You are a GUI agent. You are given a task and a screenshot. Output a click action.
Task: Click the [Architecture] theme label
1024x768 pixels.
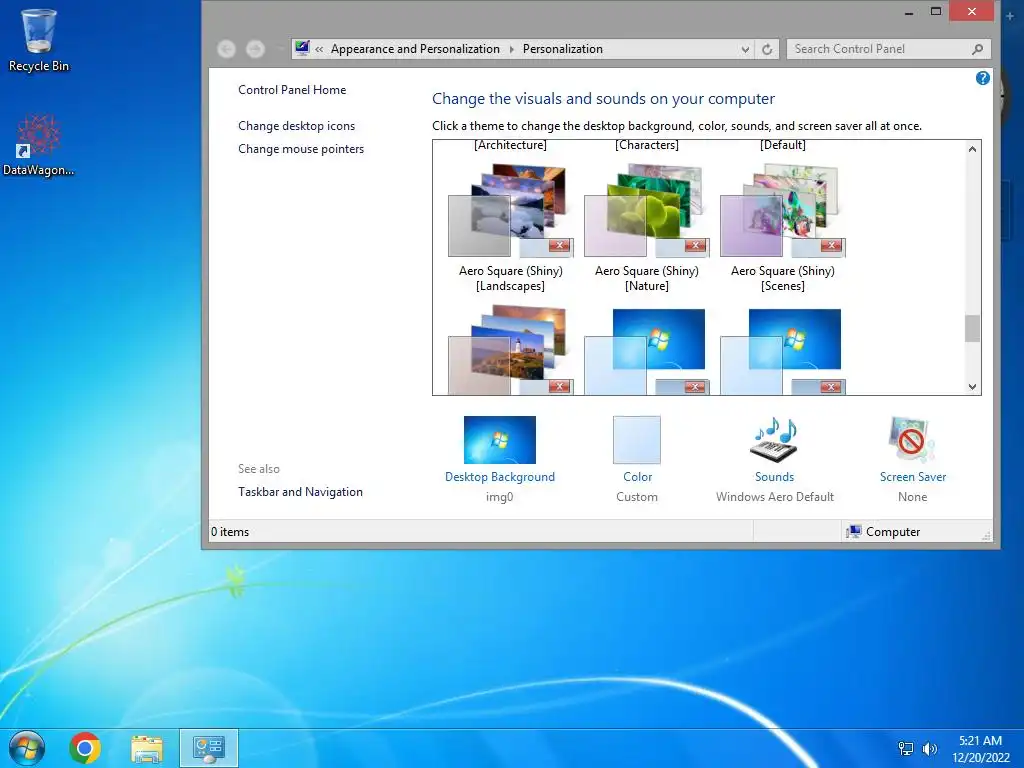click(x=511, y=145)
